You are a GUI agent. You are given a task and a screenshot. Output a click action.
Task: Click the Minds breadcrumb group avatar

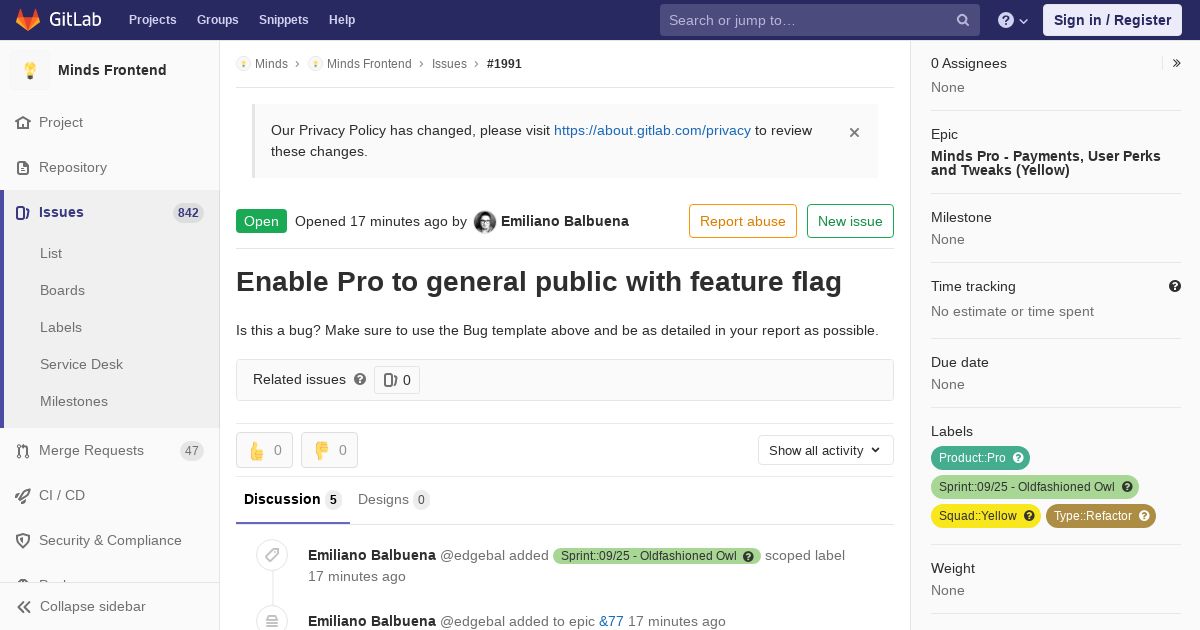point(243,64)
